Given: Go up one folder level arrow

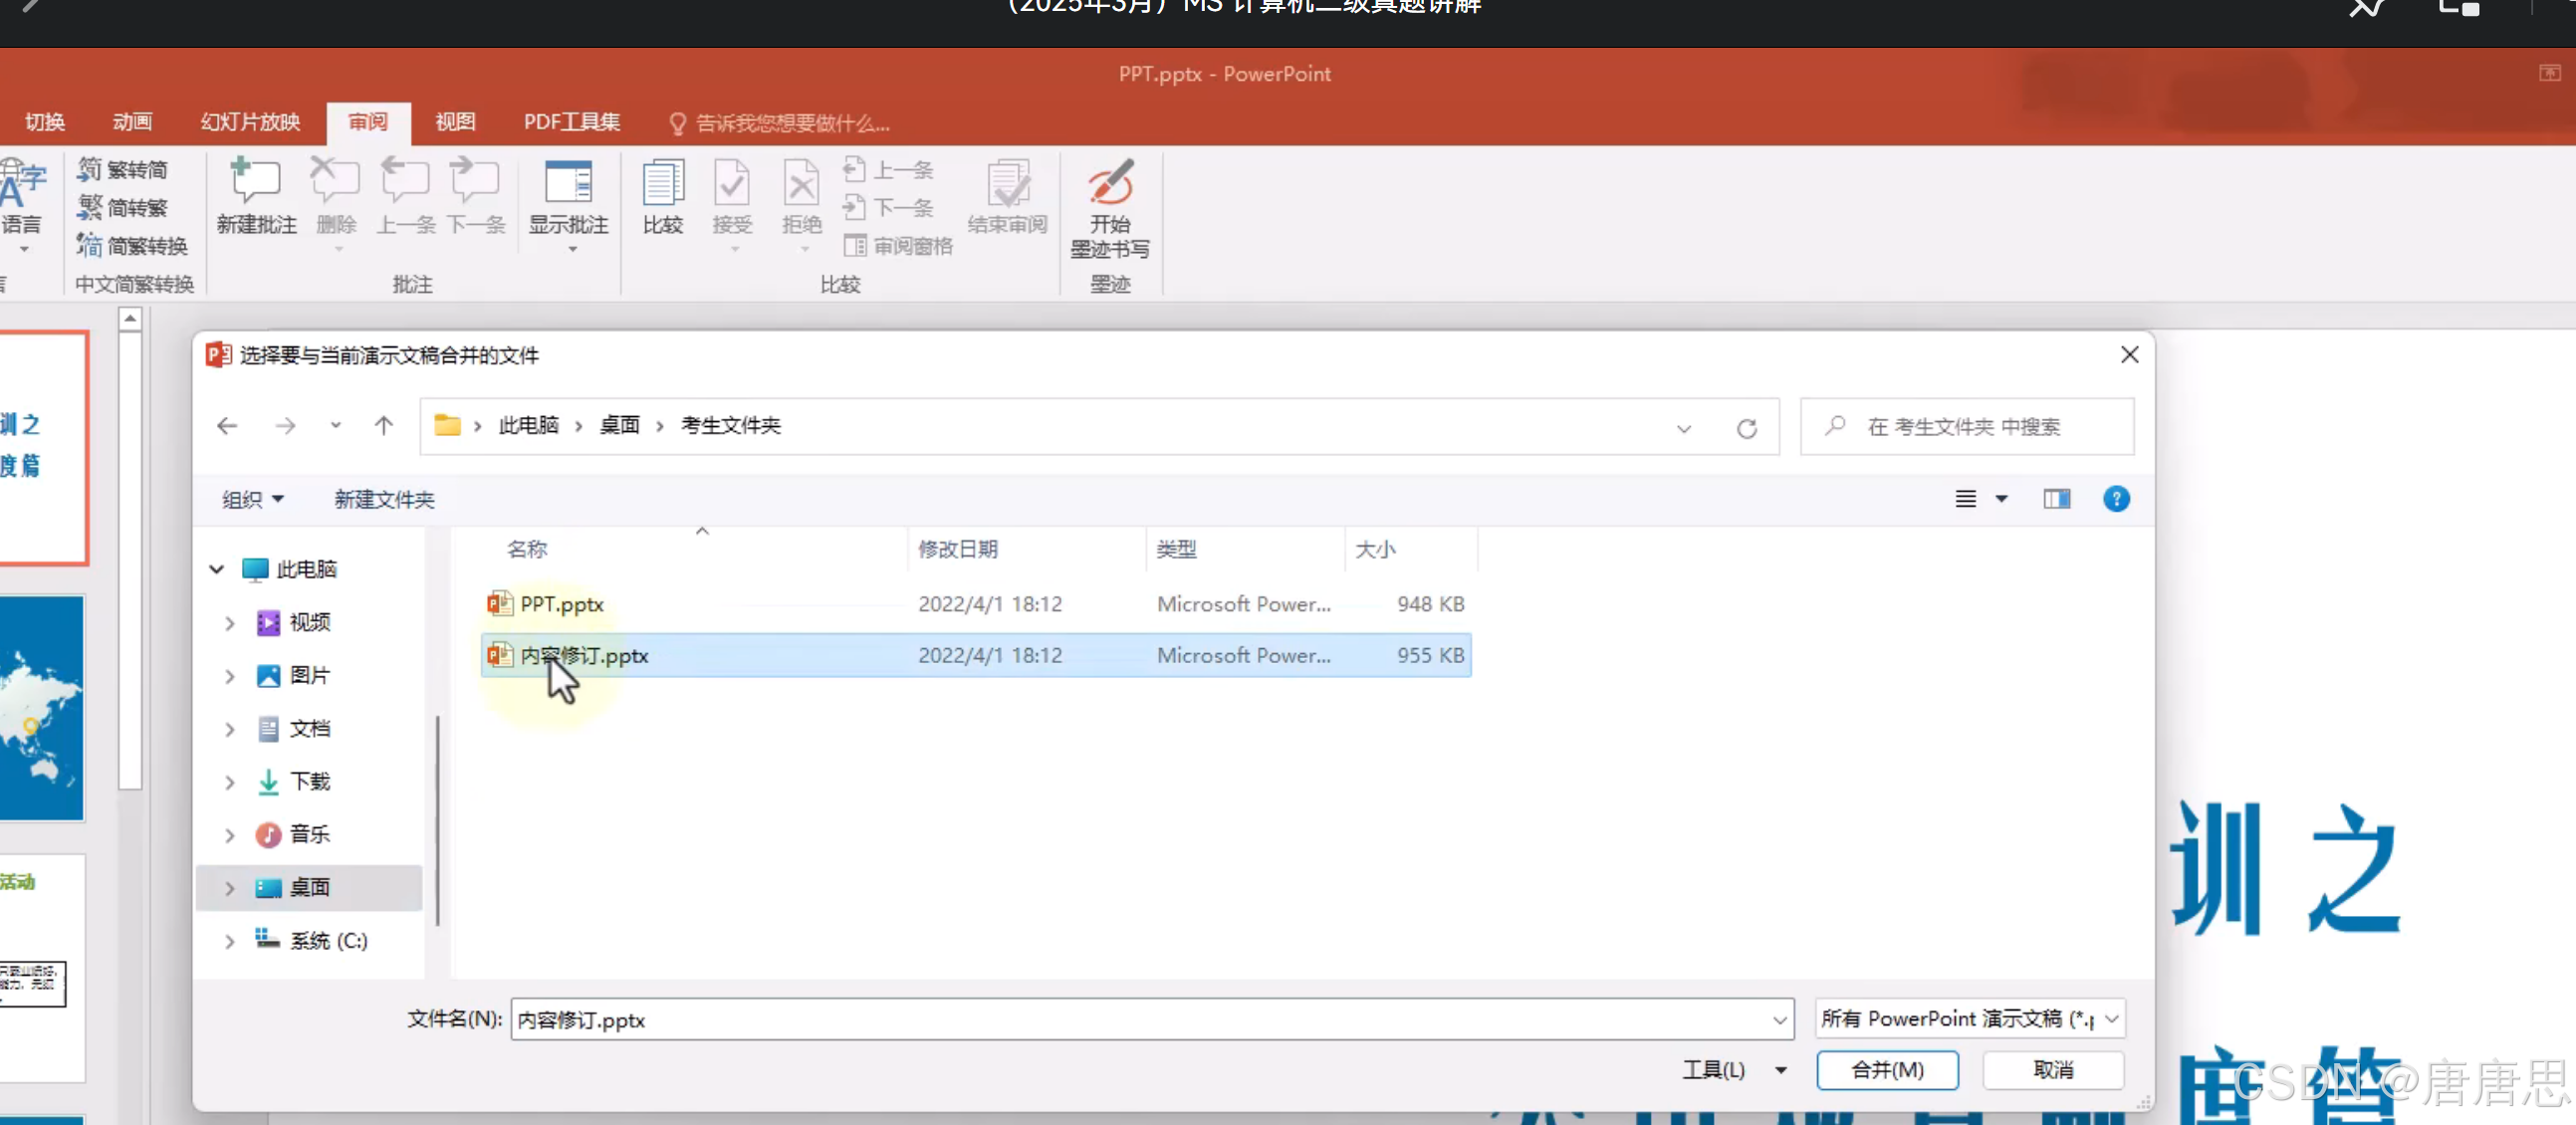Looking at the screenshot, I should [x=384, y=426].
